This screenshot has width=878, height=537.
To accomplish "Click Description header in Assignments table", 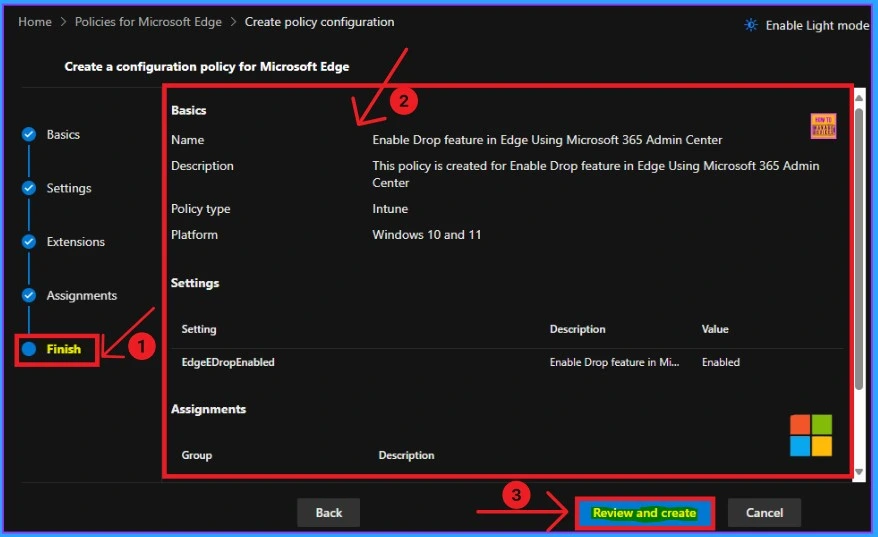I will point(406,455).
